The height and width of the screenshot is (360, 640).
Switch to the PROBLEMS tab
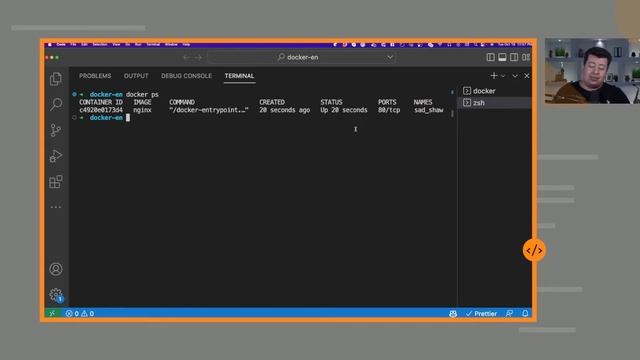pyautogui.click(x=95, y=76)
